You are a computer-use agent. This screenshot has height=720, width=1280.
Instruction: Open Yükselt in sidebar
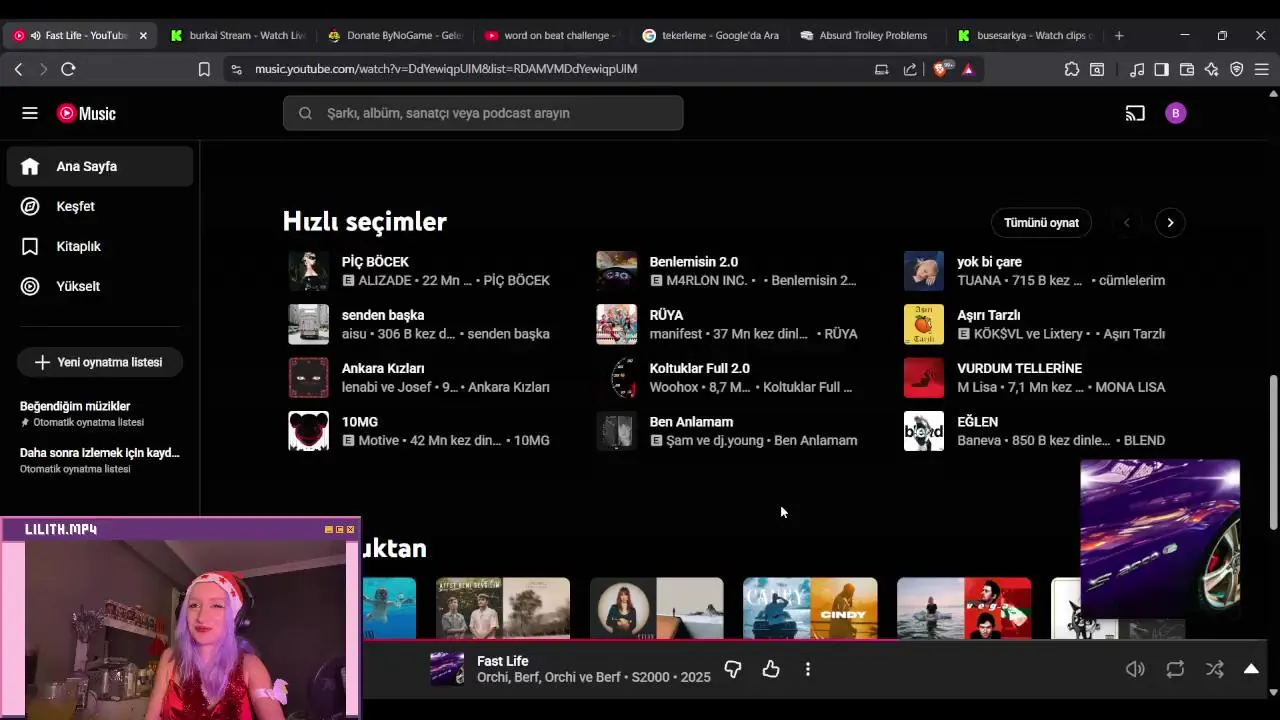pos(100,286)
